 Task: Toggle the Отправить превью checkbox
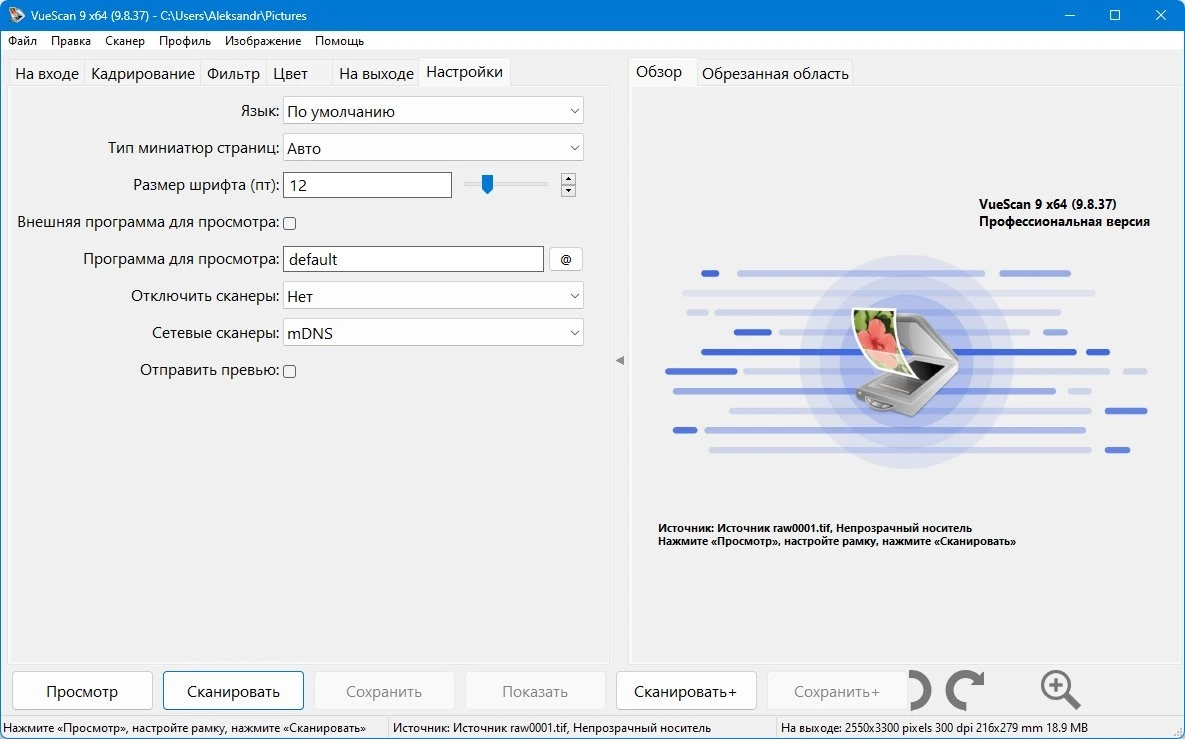pos(289,371)
